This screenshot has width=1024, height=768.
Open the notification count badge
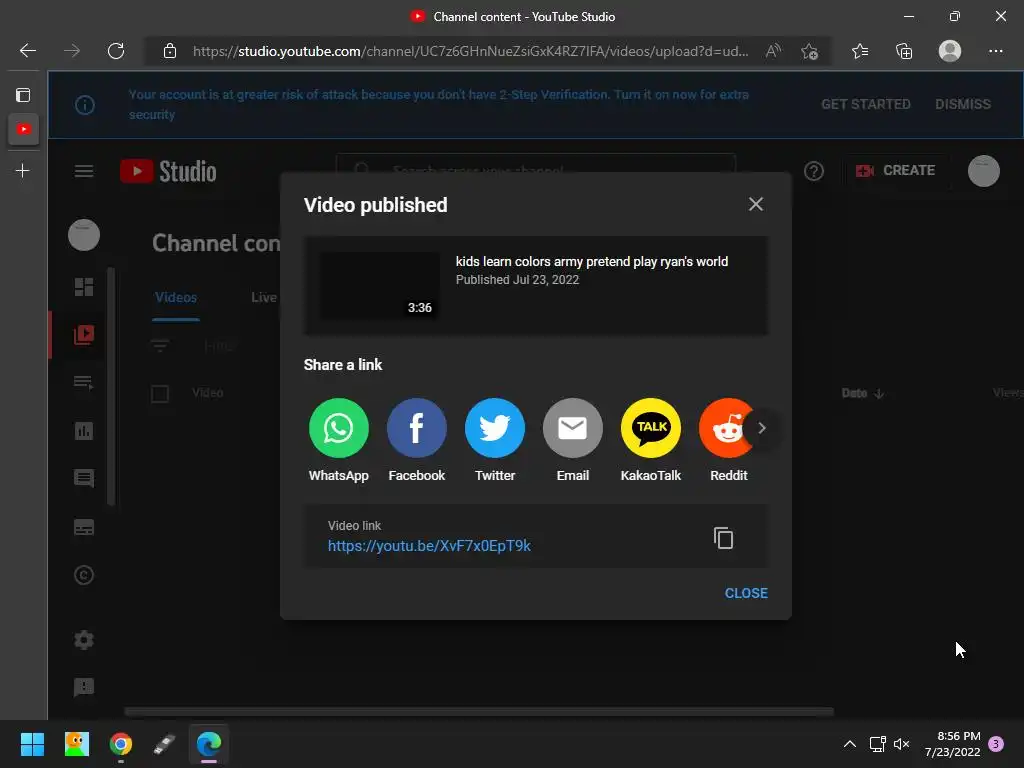click(996, 744)
